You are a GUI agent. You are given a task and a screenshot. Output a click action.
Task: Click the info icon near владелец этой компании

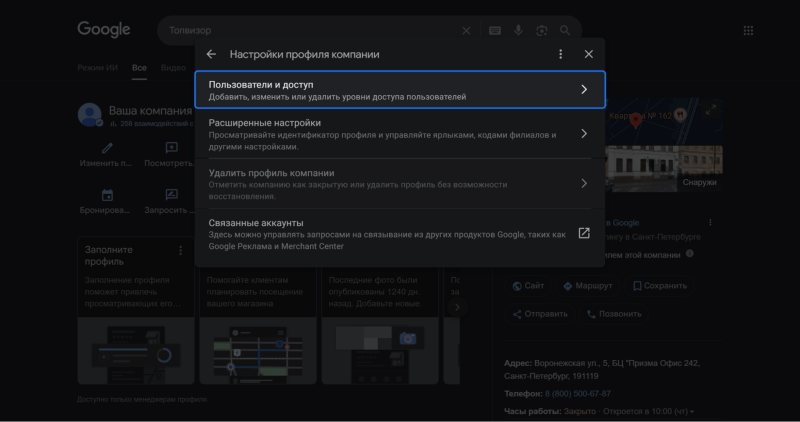[x=690, y=254]
